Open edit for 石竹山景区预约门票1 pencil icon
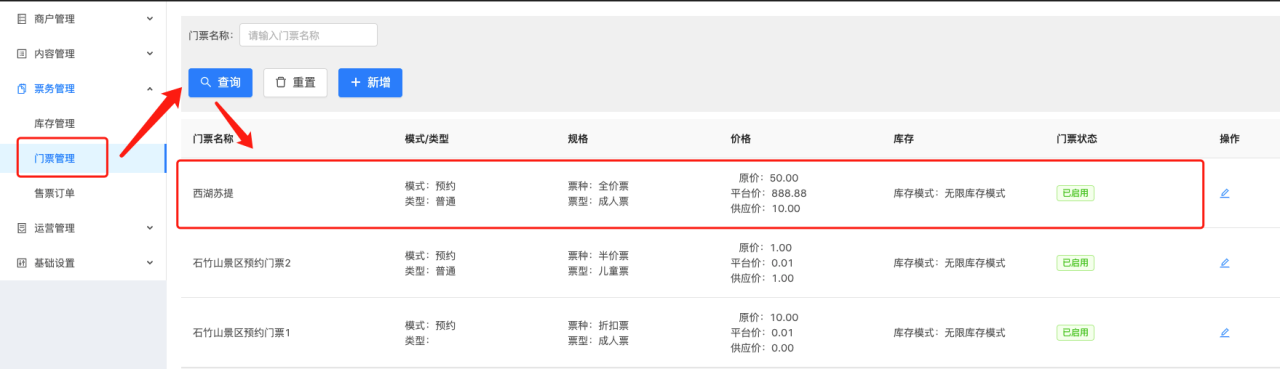This screenshot has height=369, width=1280. 1224,332
